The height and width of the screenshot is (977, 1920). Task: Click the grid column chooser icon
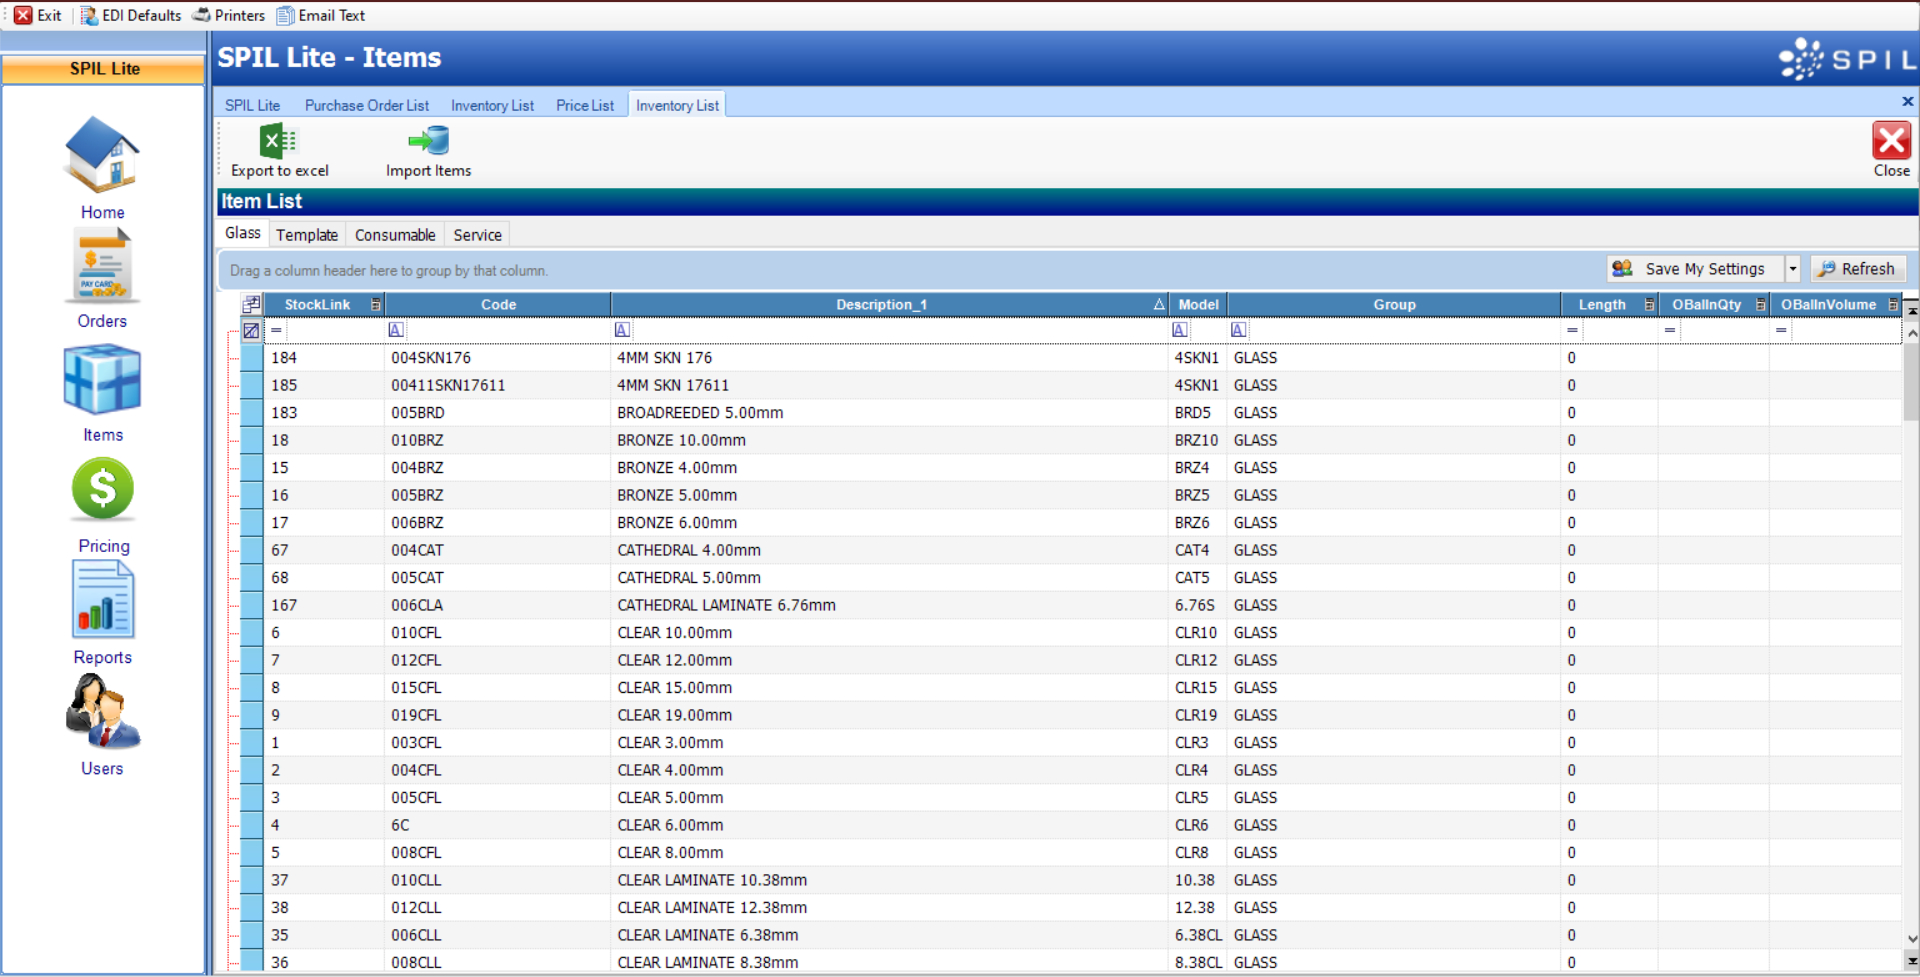(x=251, y=304)
